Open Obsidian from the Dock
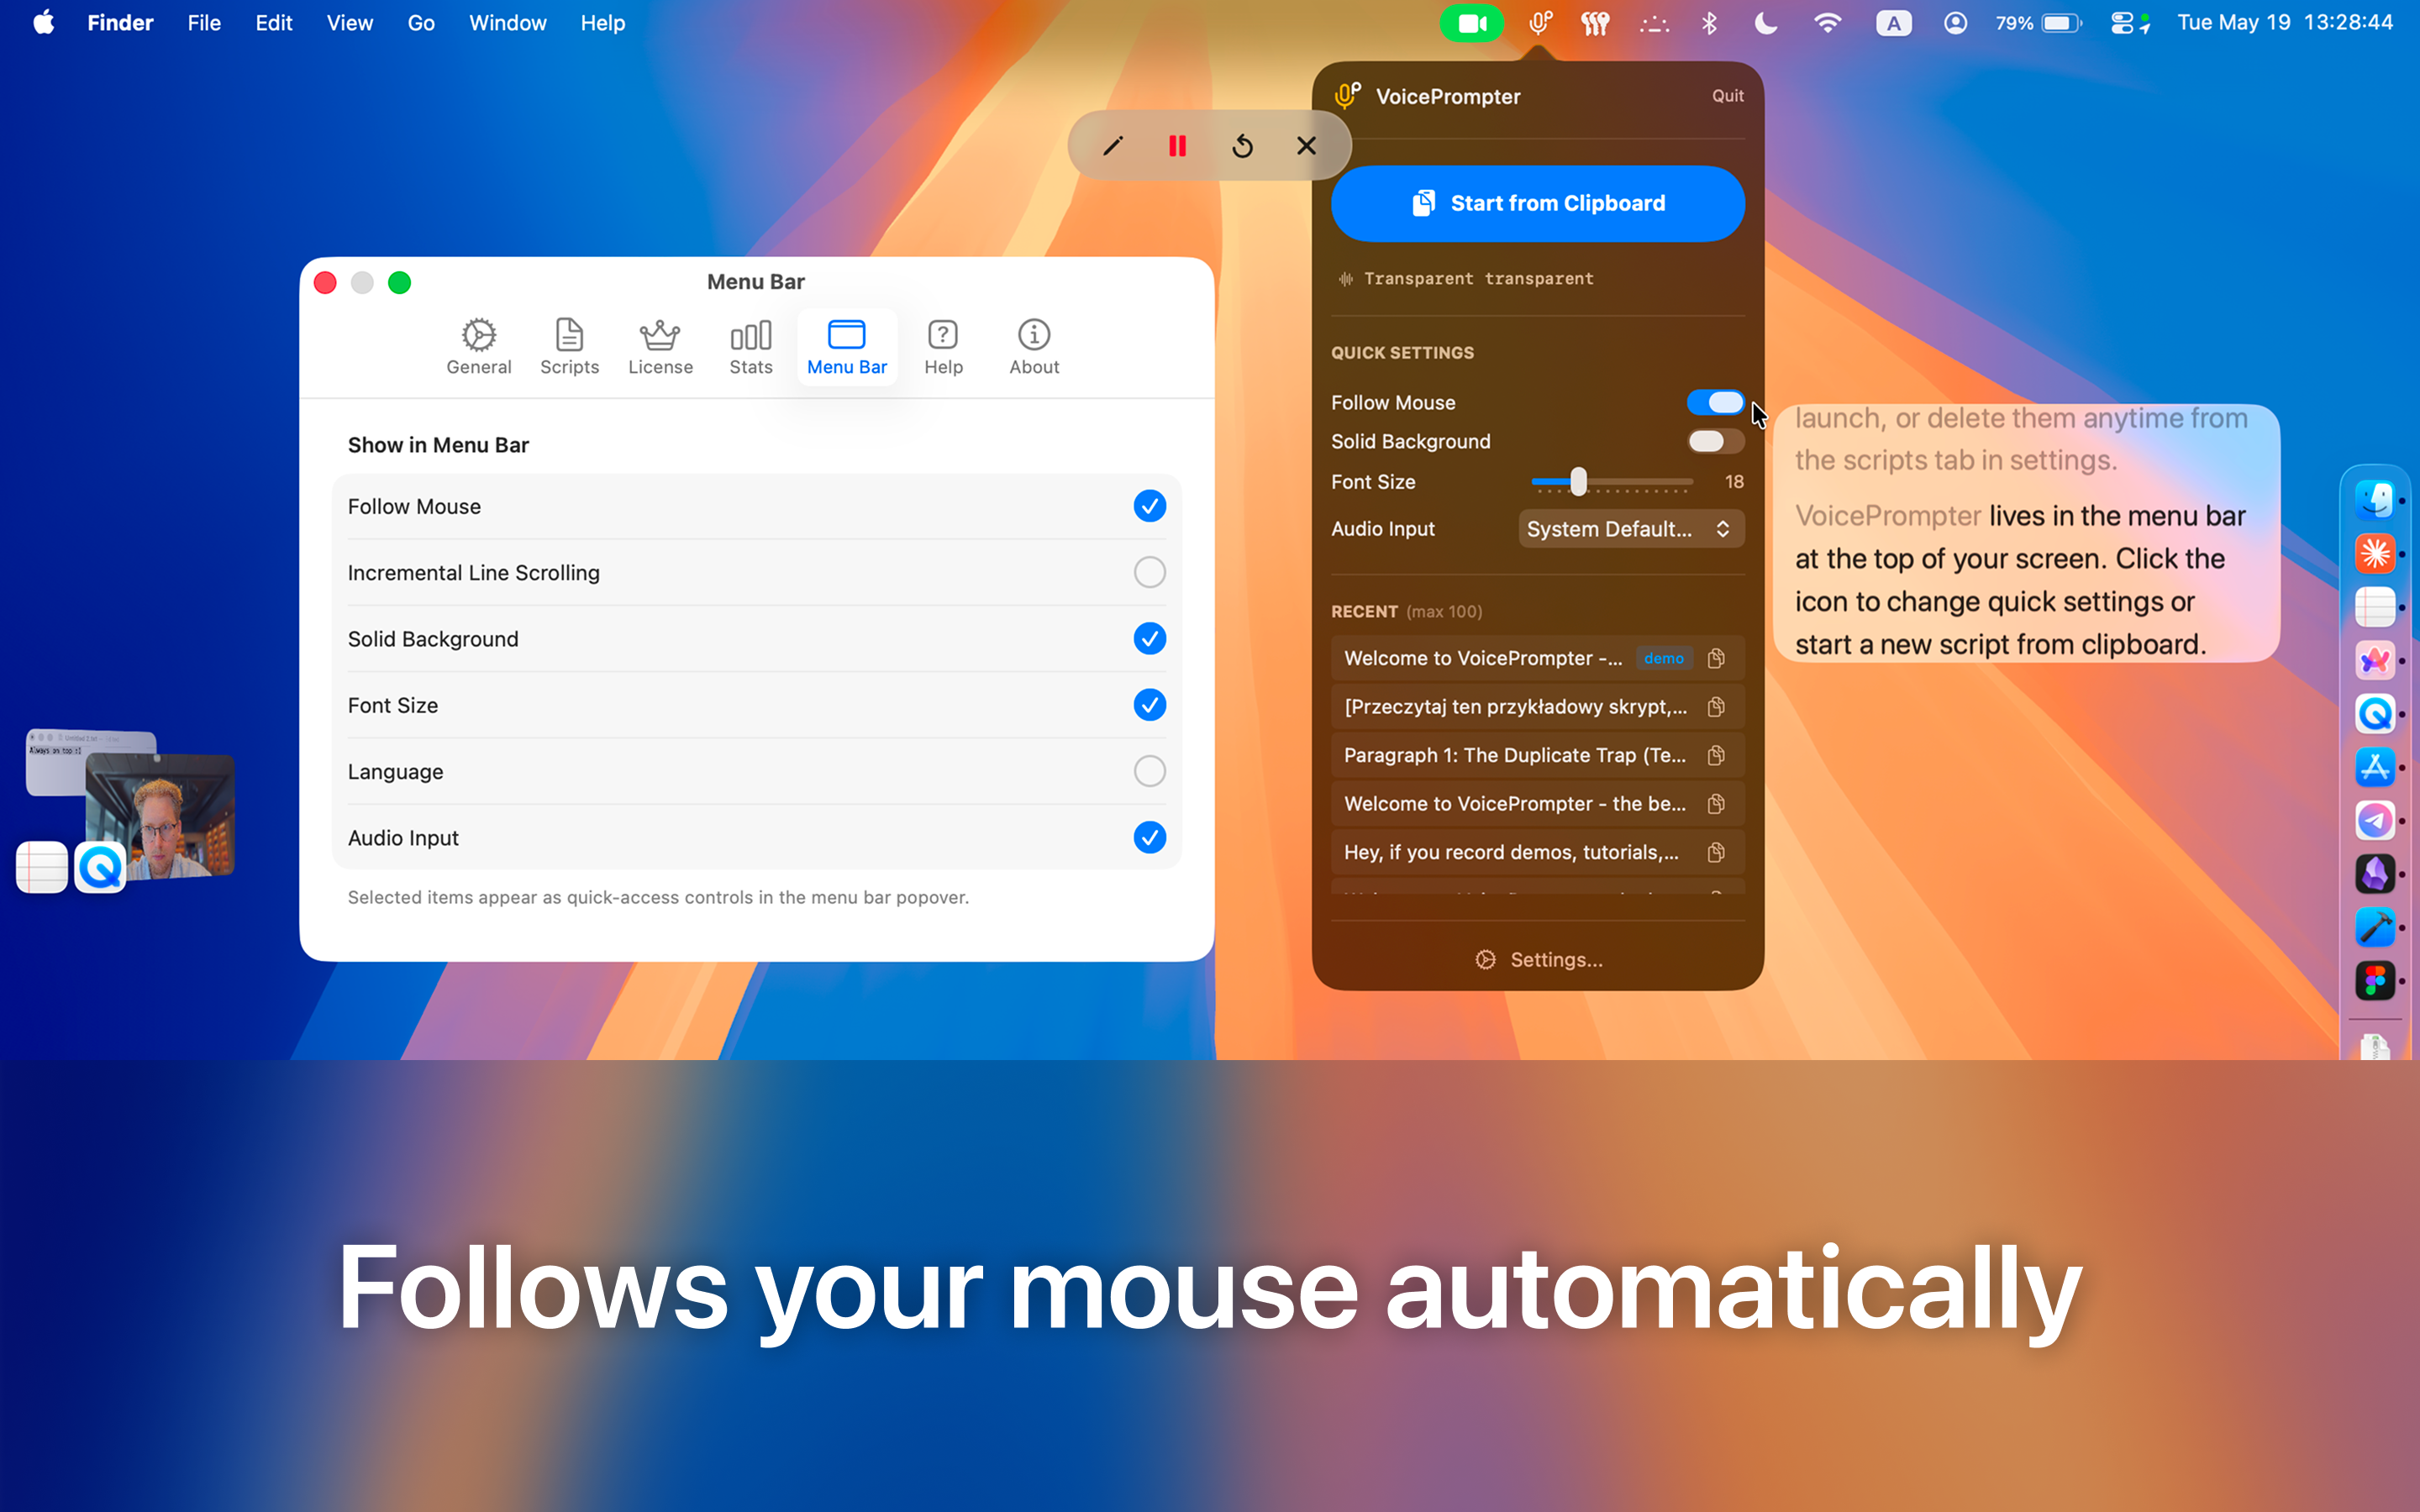The height and width of the screenshot is (1512, 2420). point(2374,874)
